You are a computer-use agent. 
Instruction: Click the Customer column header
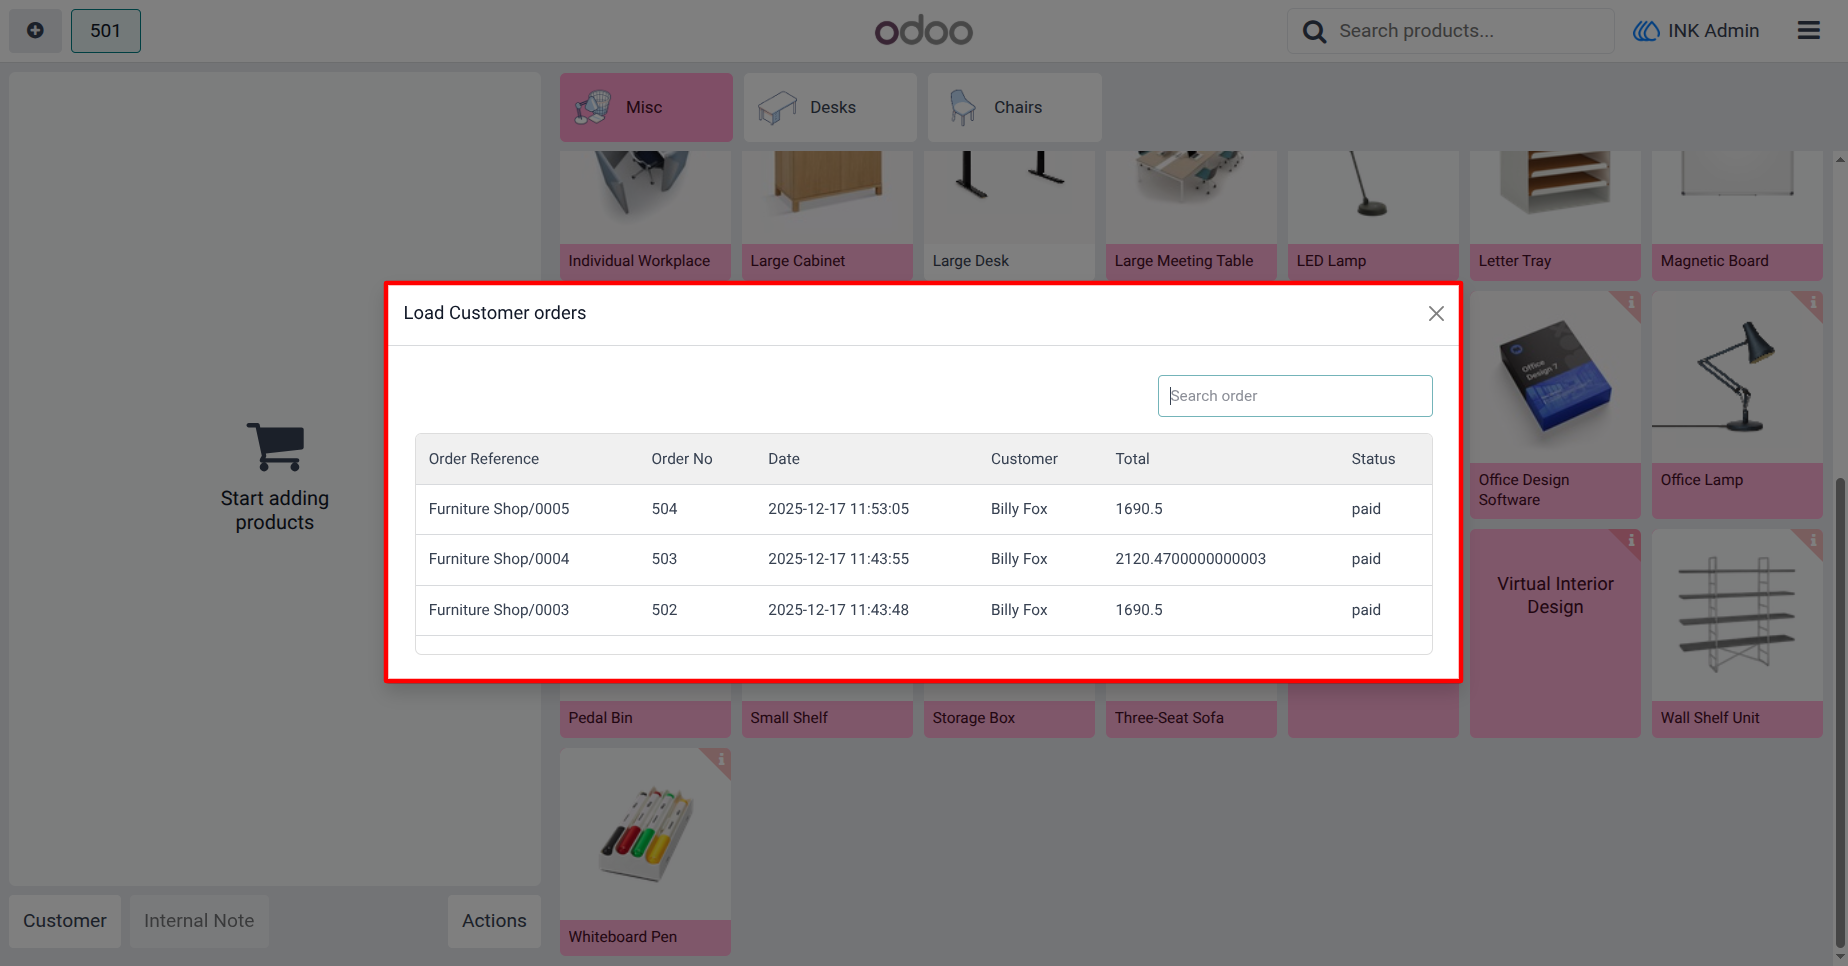point(1024,459)
